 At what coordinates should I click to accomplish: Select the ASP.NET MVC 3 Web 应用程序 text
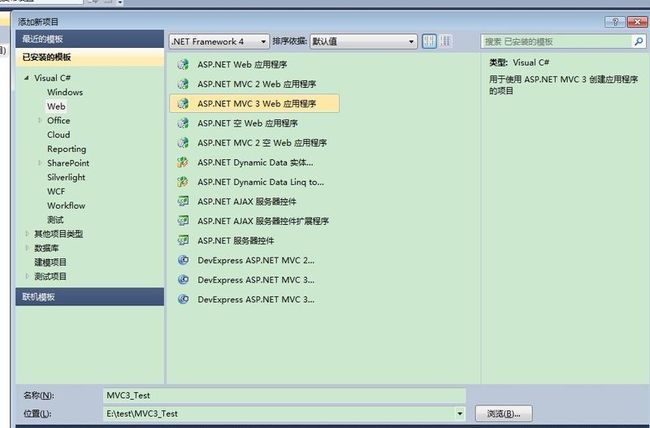pos(257,103)
